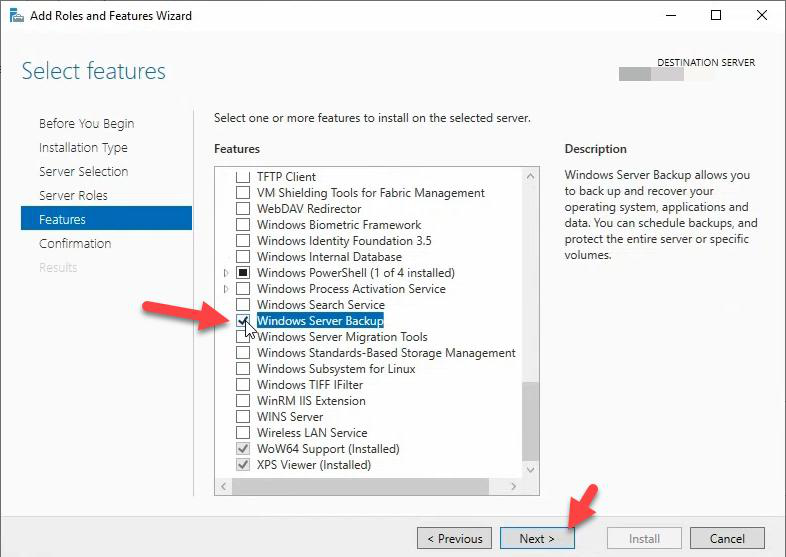Go to the Before You Begin step
This screenshot has width=786, height=557.
[x=87, y=123]
